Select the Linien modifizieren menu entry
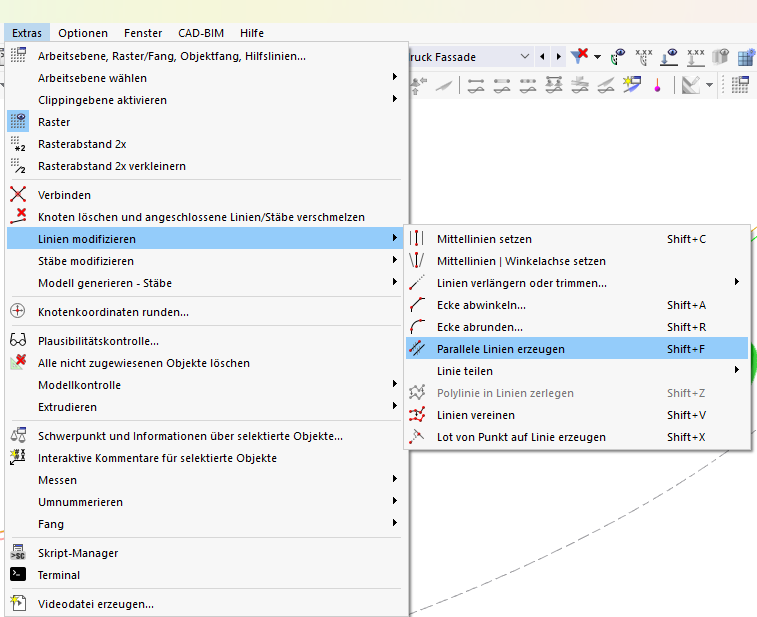757x617 pixels. [x=205, y=238]
